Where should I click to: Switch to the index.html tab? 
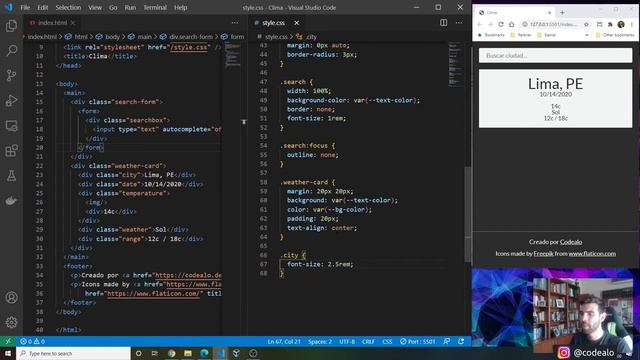(x=52, y=23)
